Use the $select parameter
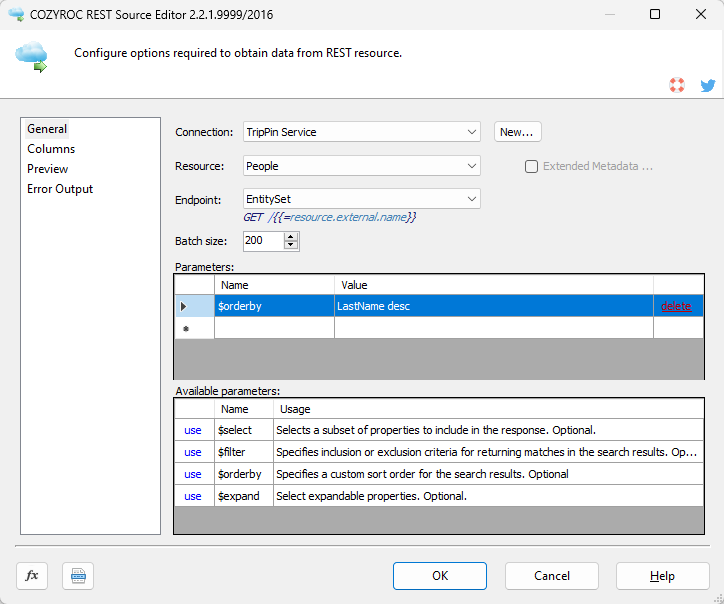 tap(193, 430)
